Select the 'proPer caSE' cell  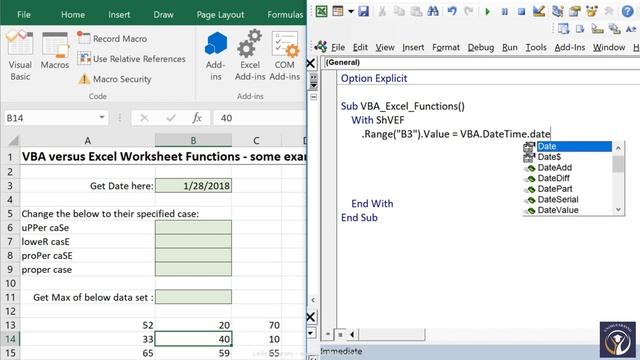click(x=87, y=256)
